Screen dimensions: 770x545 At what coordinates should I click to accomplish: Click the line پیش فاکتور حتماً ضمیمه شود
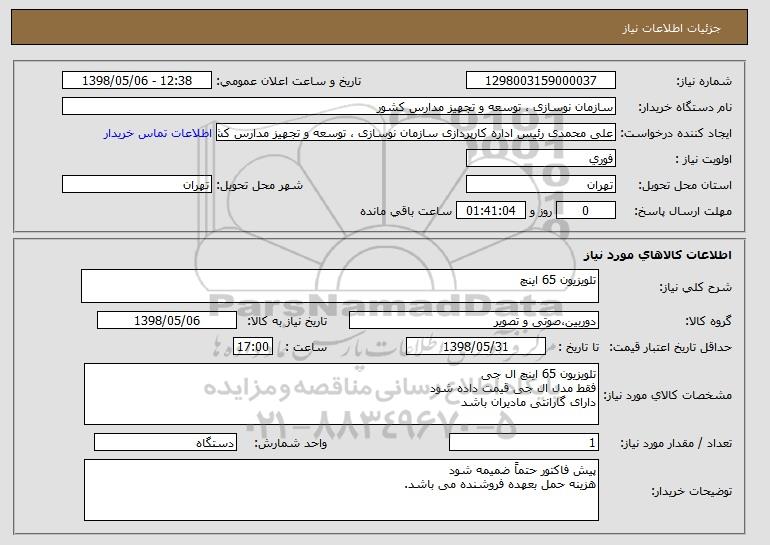(522, 470)
